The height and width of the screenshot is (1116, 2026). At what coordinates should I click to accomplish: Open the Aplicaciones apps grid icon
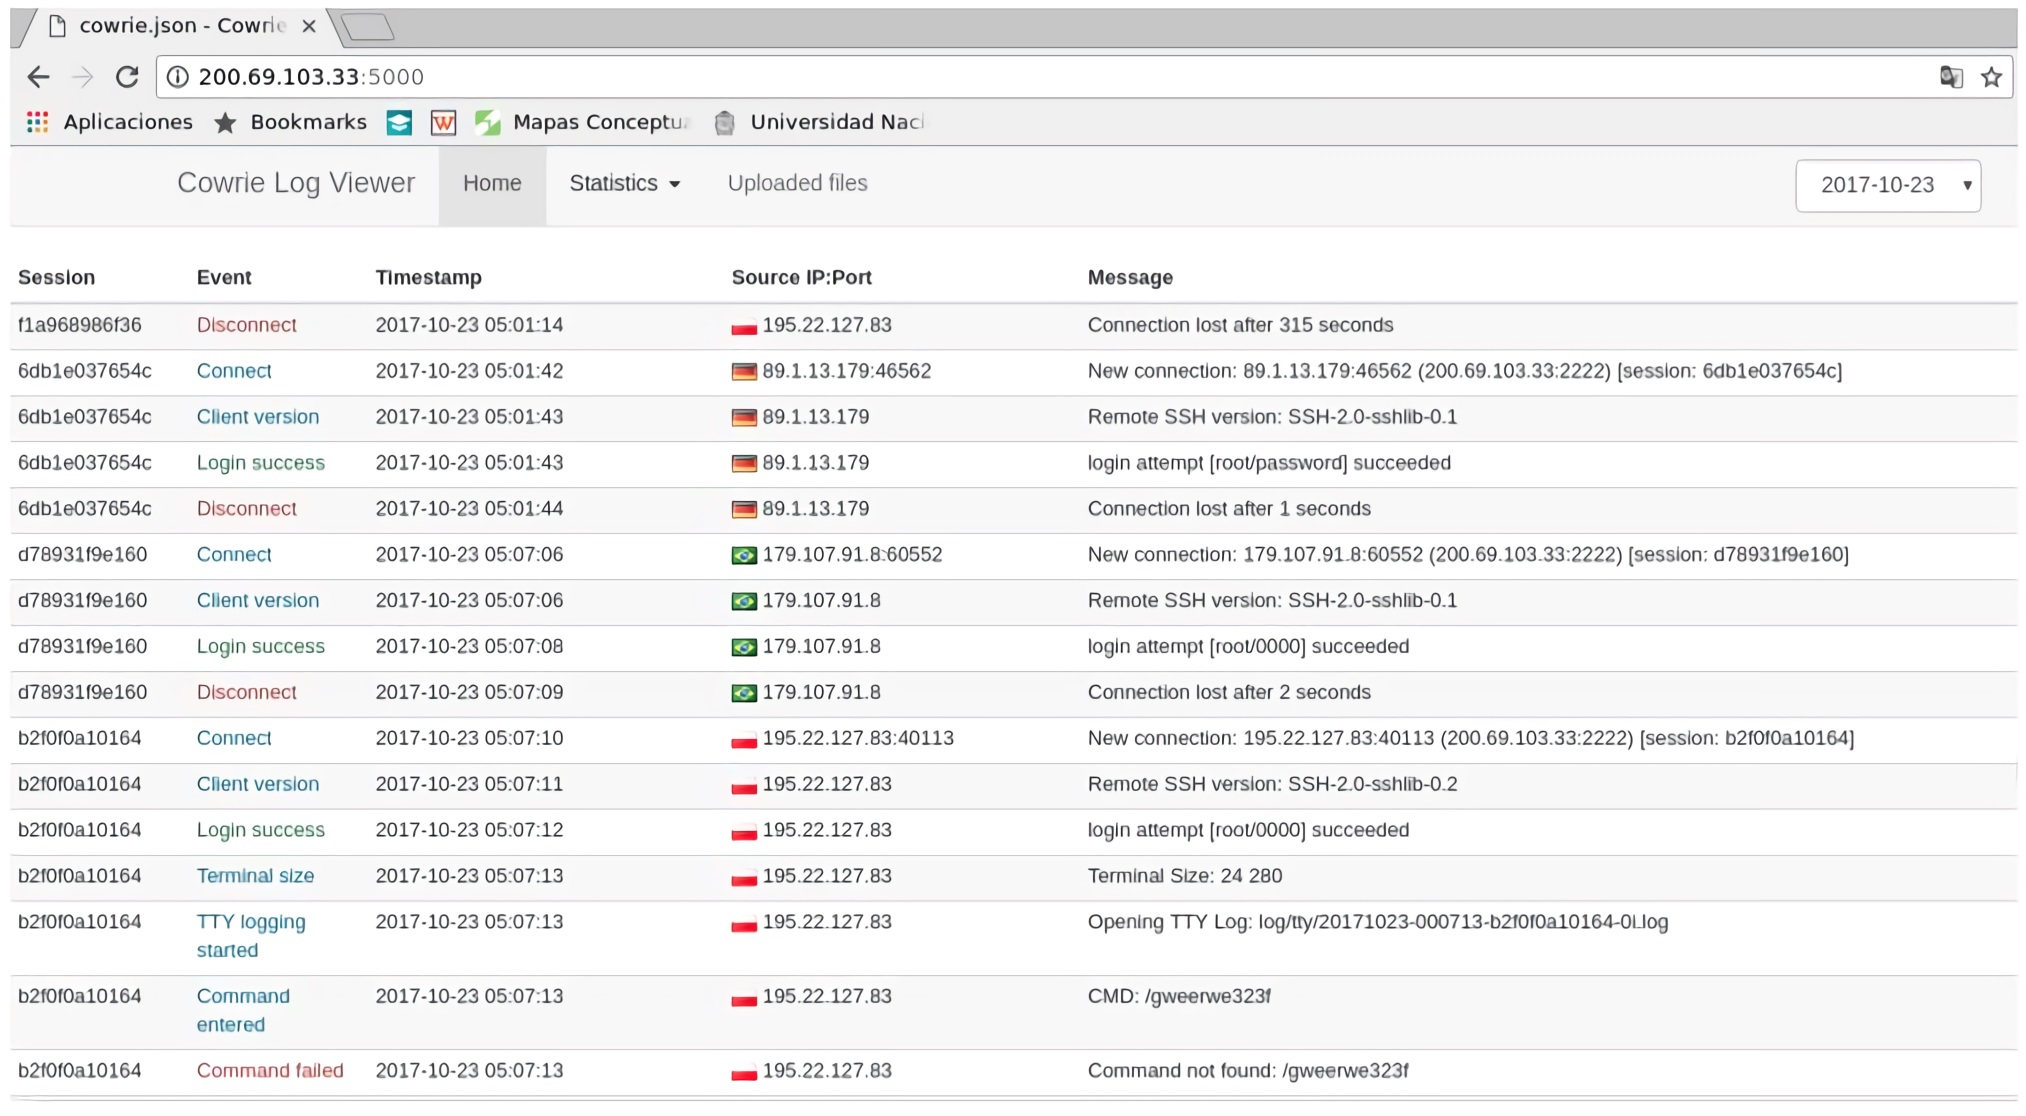[x=37, y=122]
